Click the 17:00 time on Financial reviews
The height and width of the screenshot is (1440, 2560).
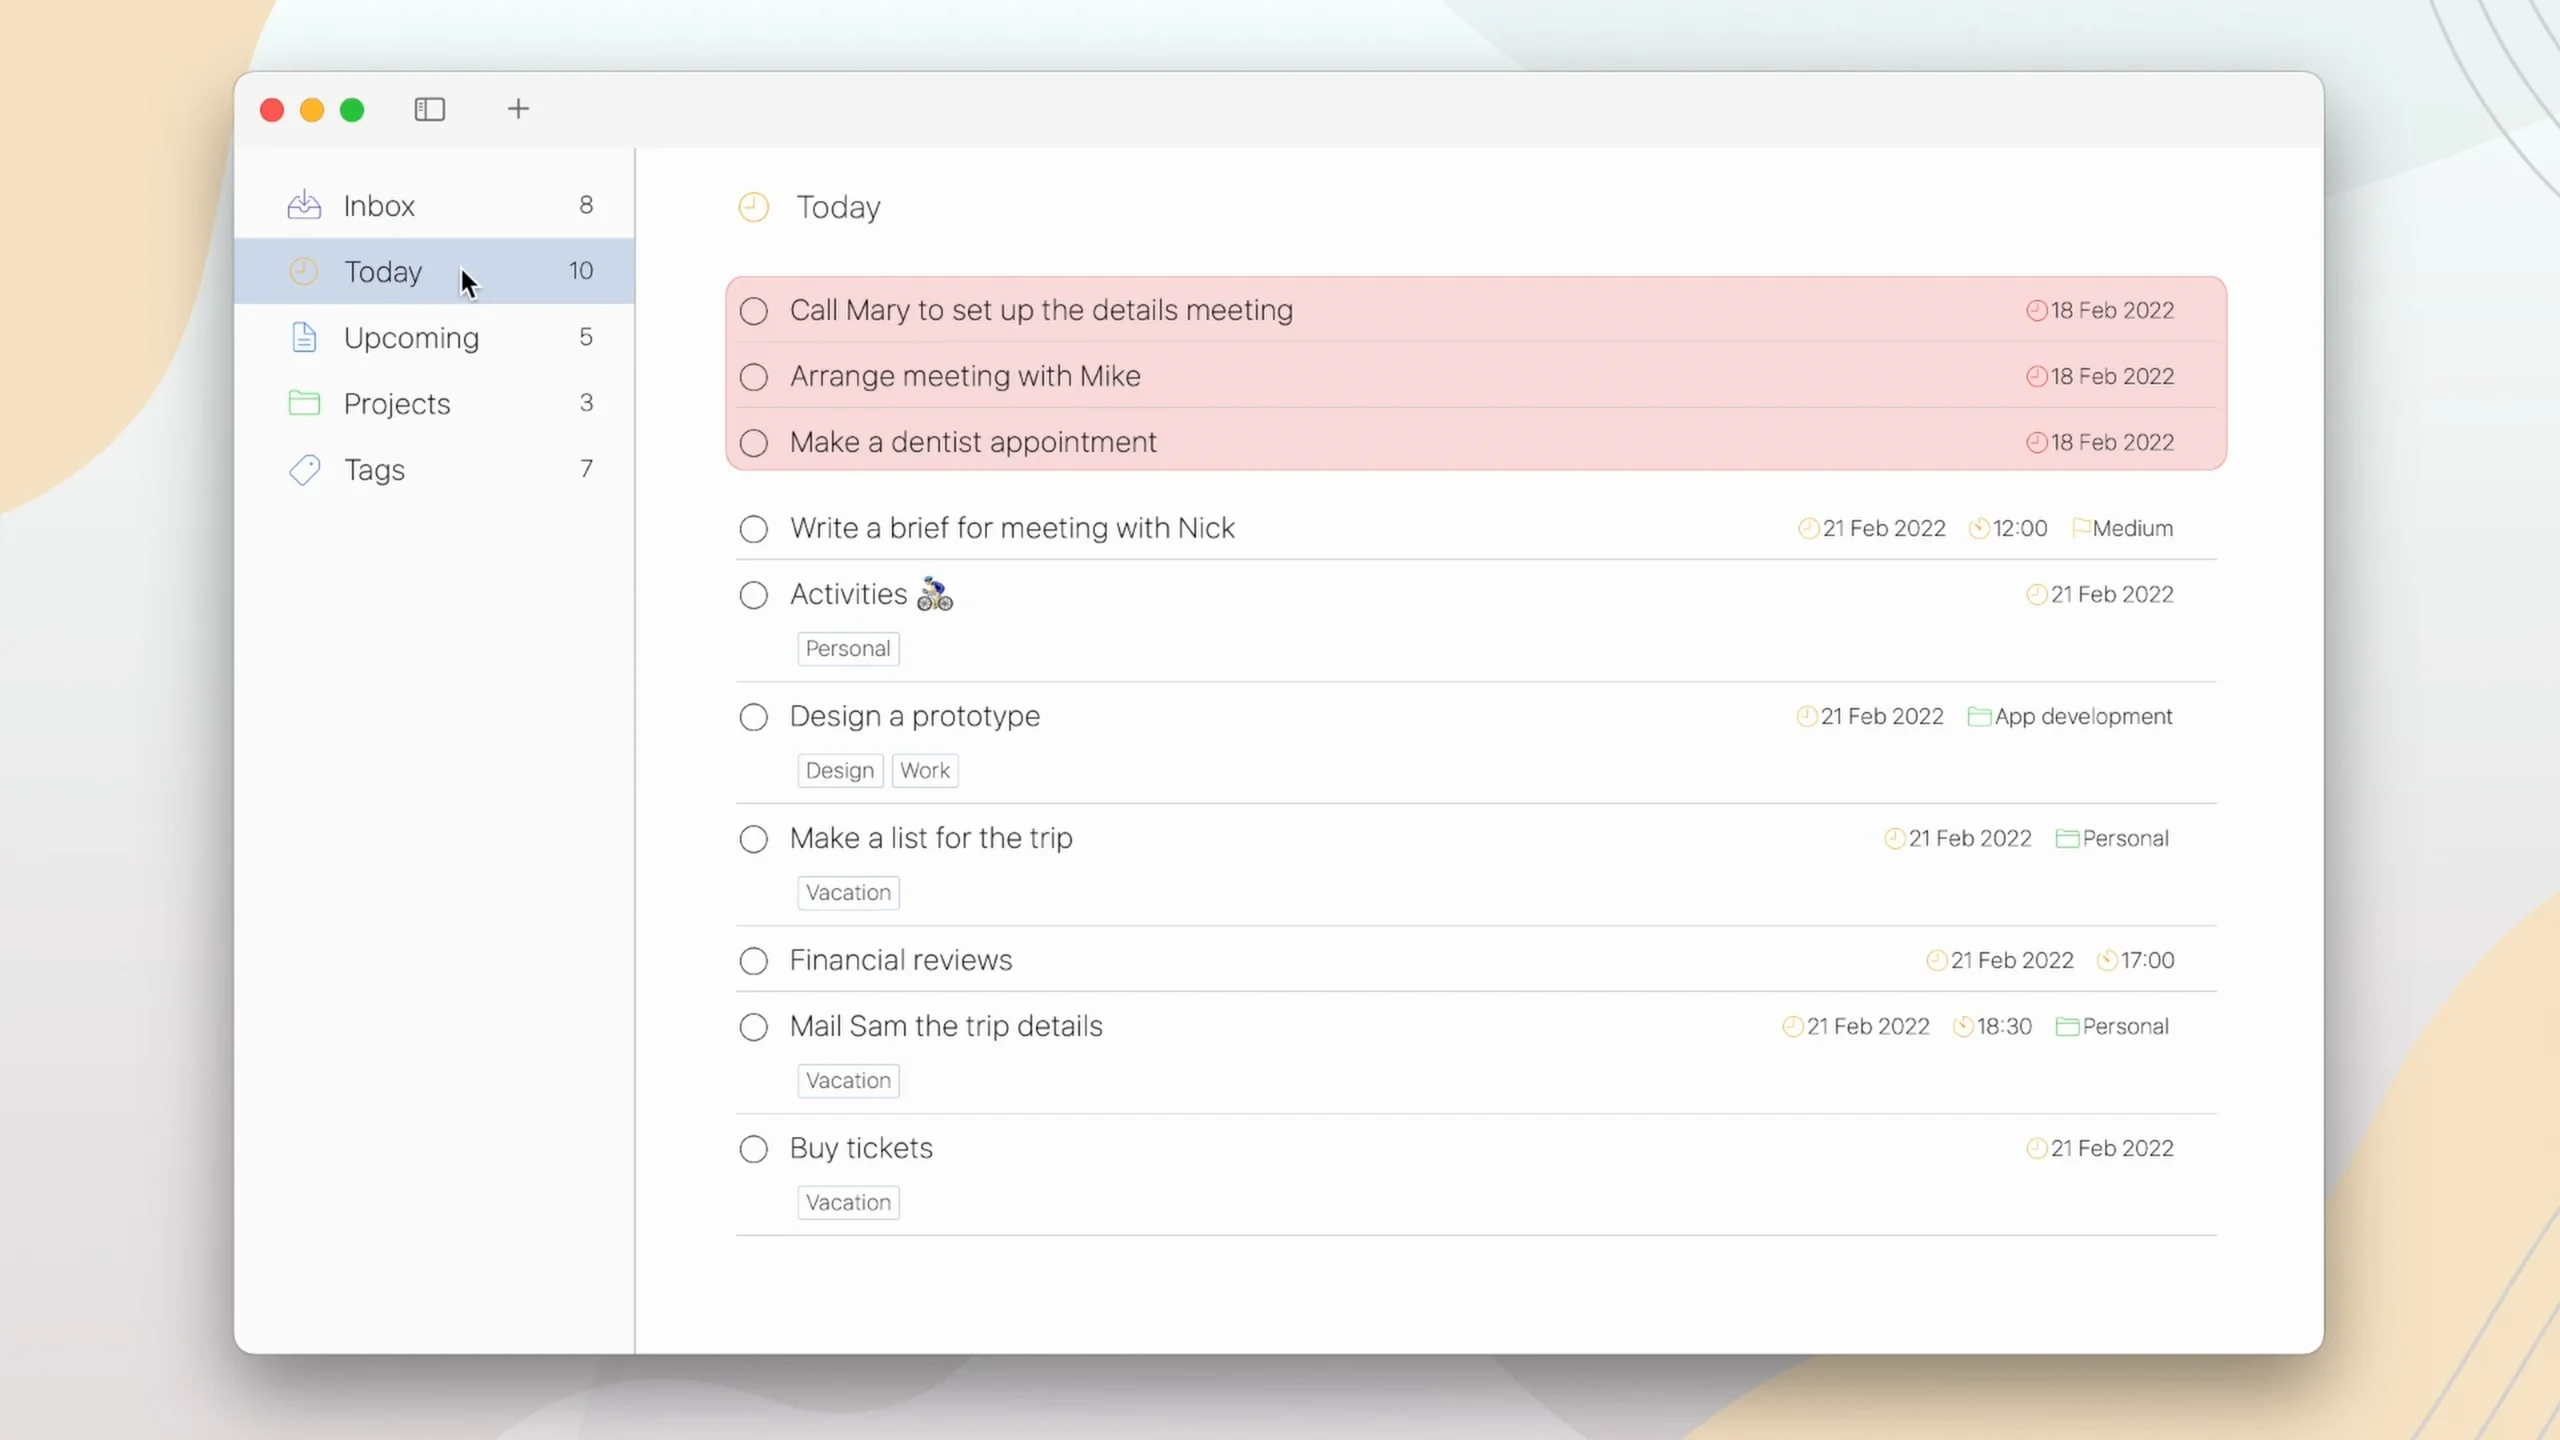pyautogui.click(x=2146, y=960)
